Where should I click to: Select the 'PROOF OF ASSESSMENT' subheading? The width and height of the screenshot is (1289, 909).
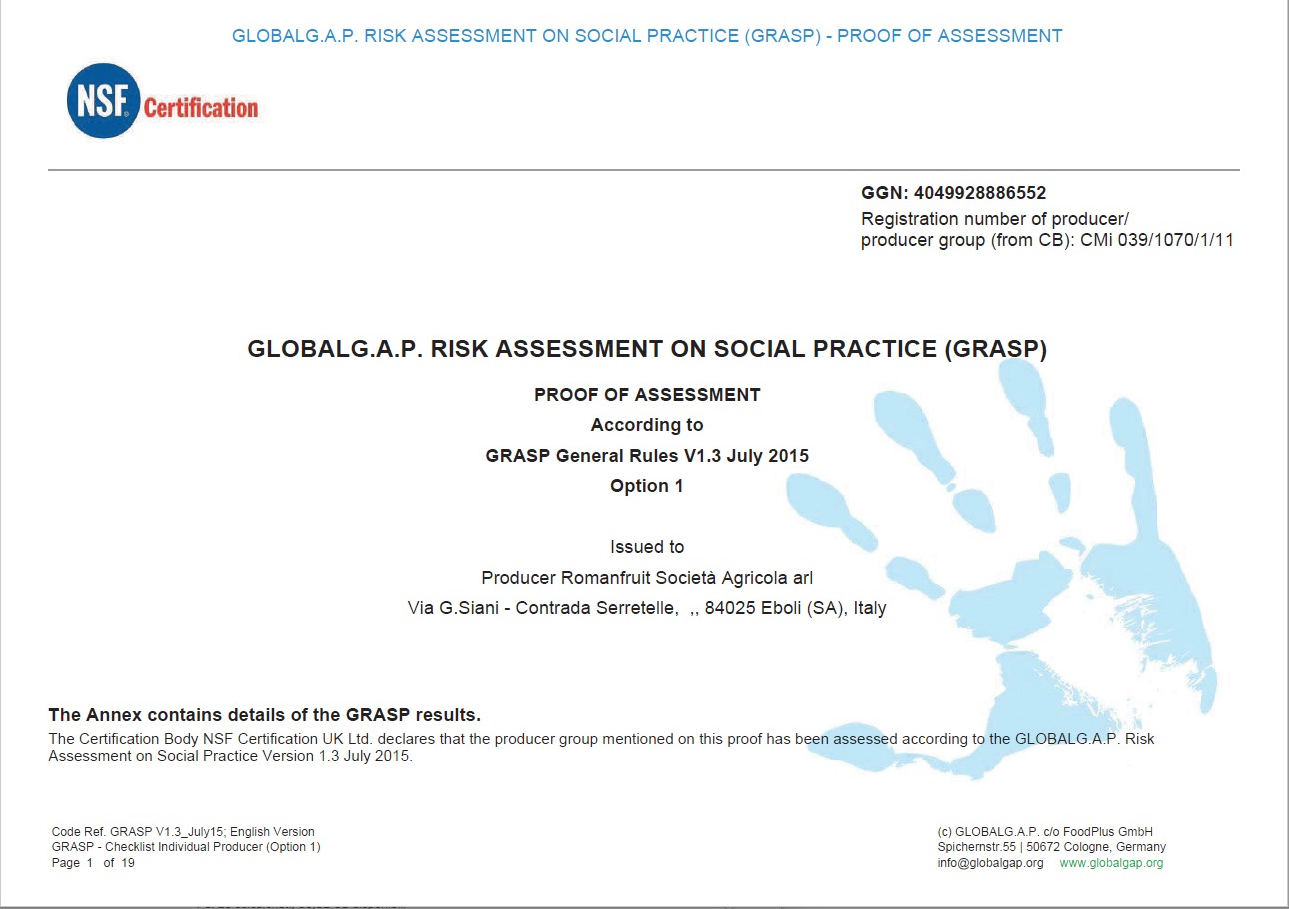(647, 395)
